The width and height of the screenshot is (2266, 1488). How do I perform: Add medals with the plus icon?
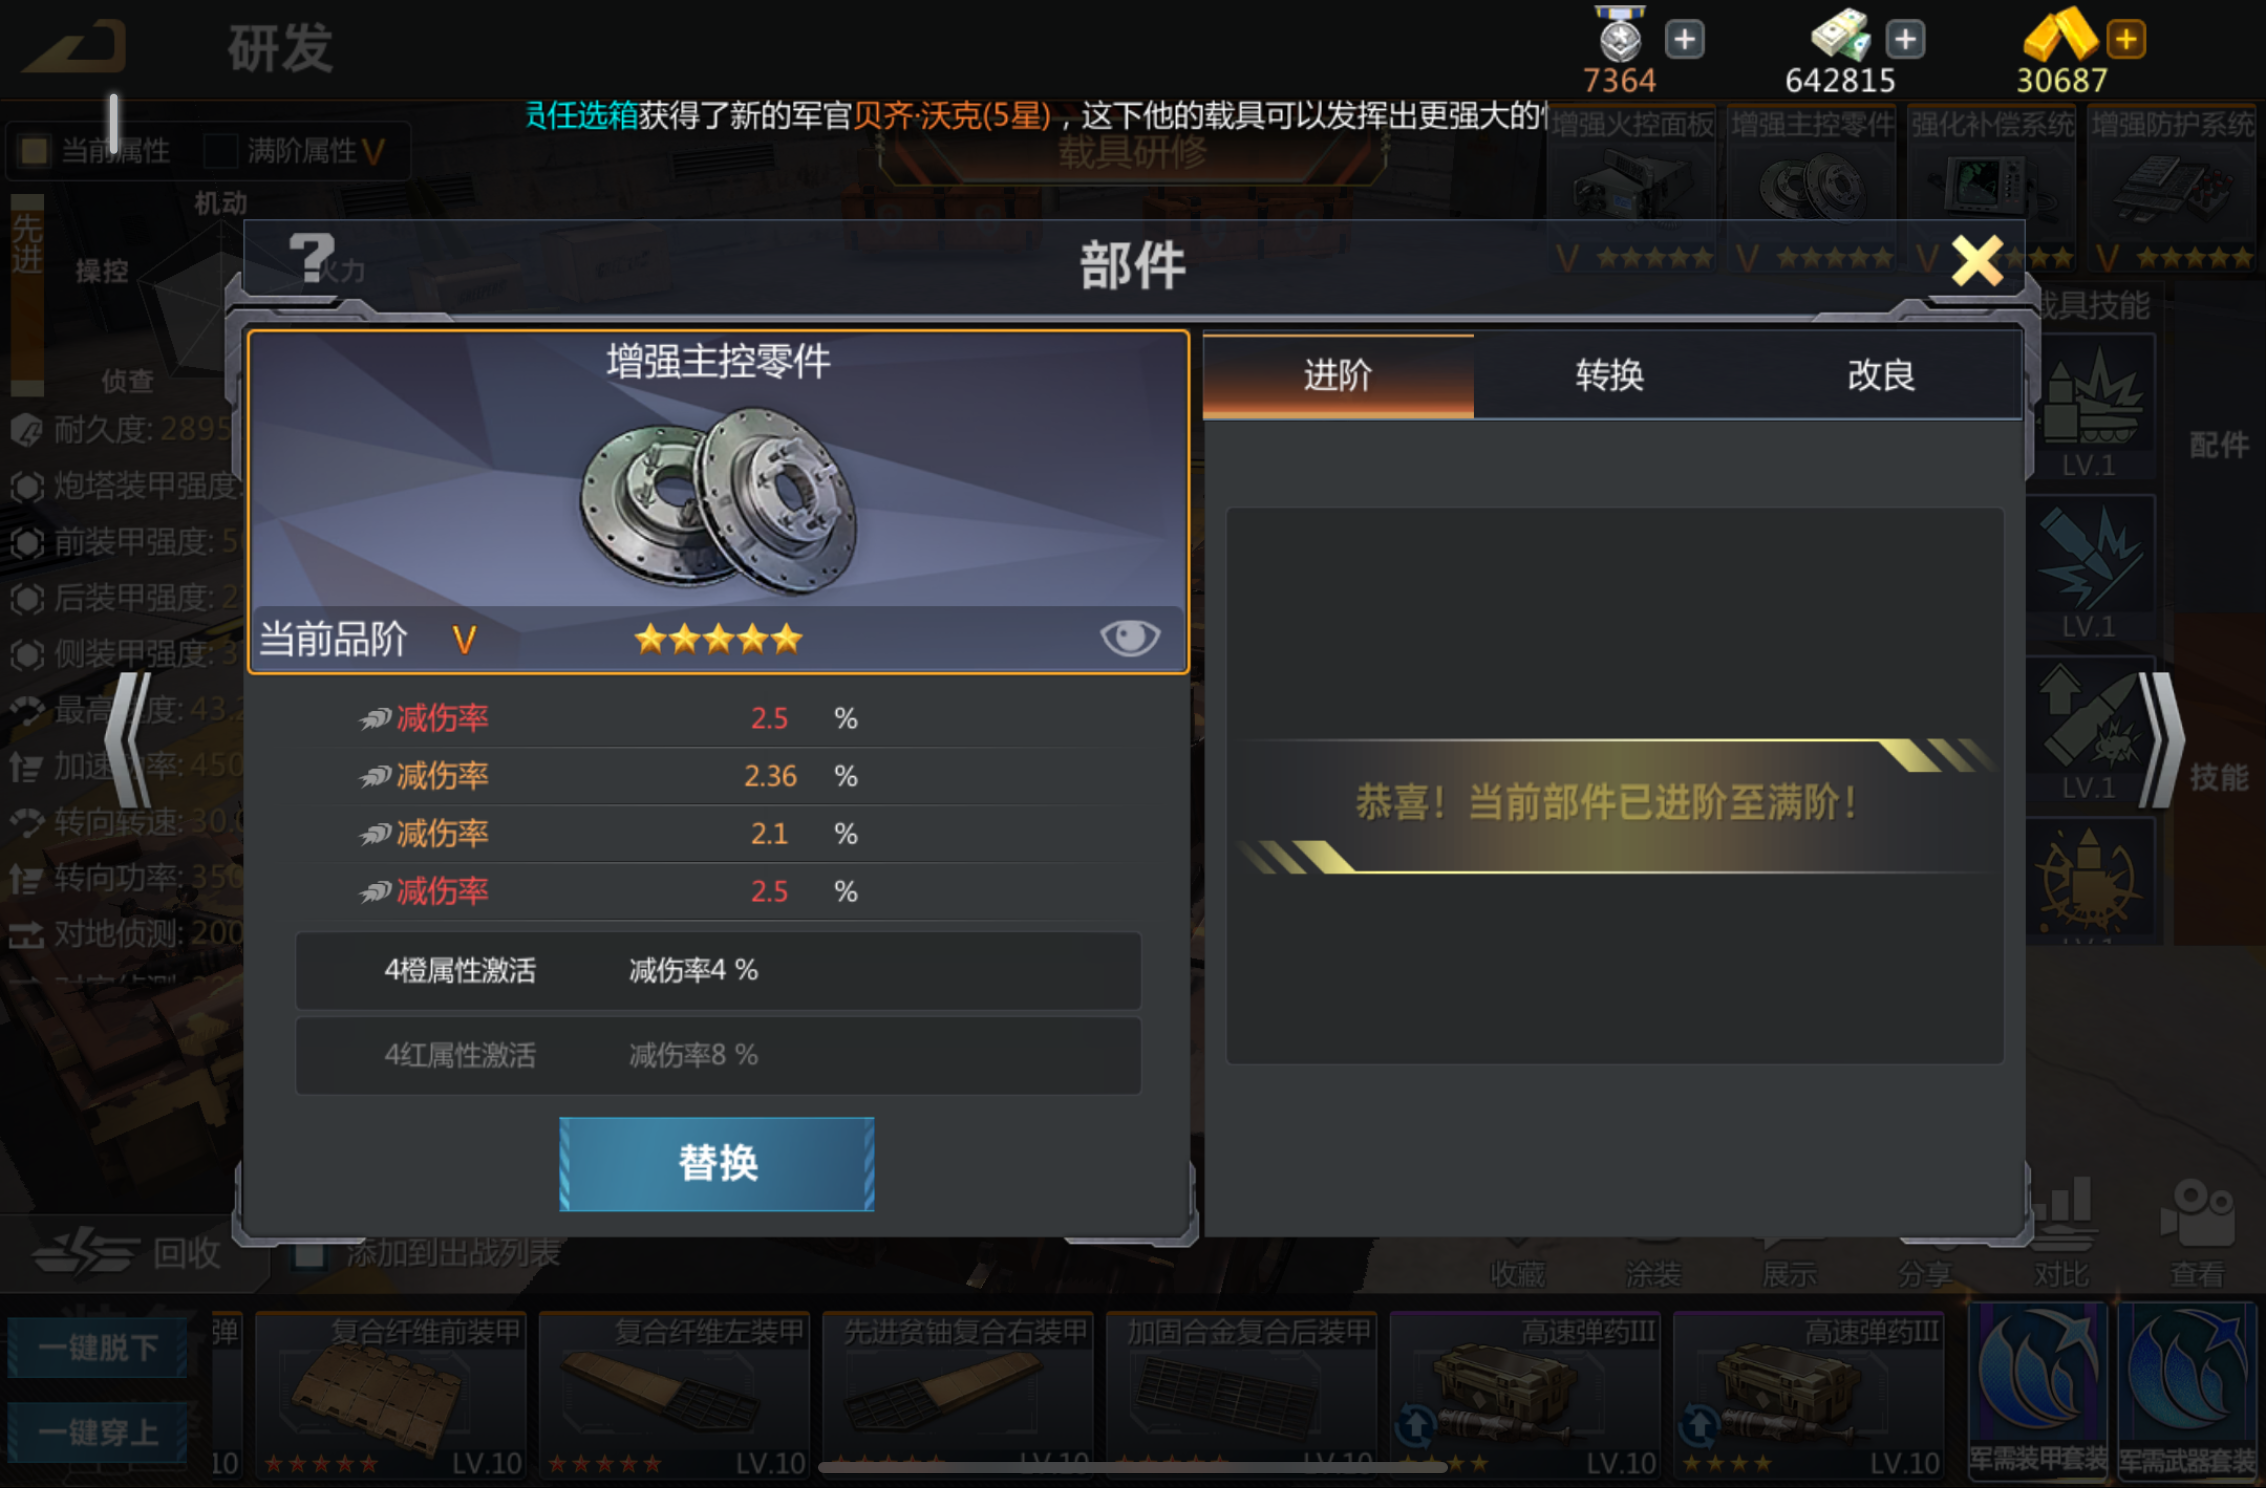(x=1684, y=40)
